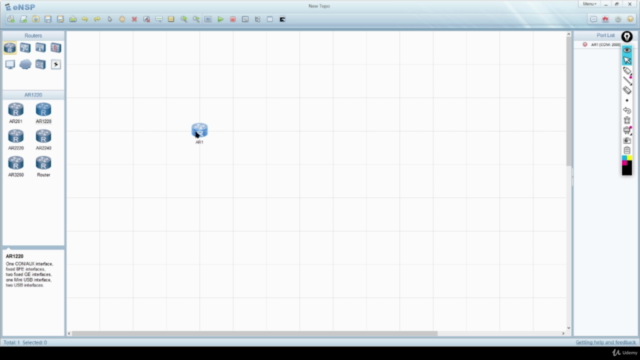Open an existing topology file
The width and height of the screenshot is (640, 360).
[x=36, y=19]
